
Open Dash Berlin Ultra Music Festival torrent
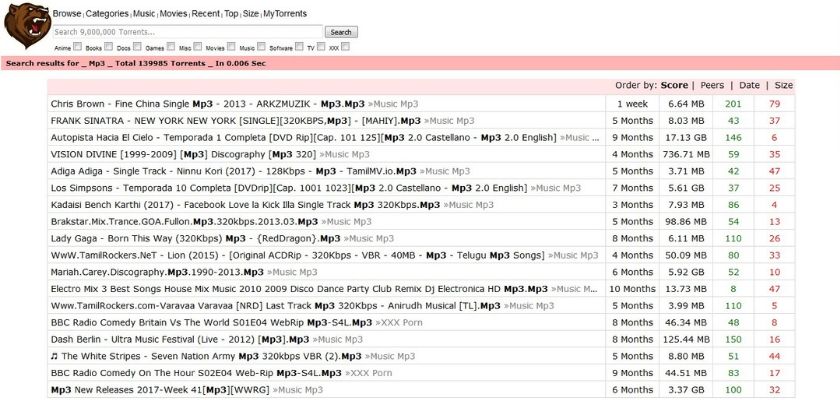pos(180,340)
